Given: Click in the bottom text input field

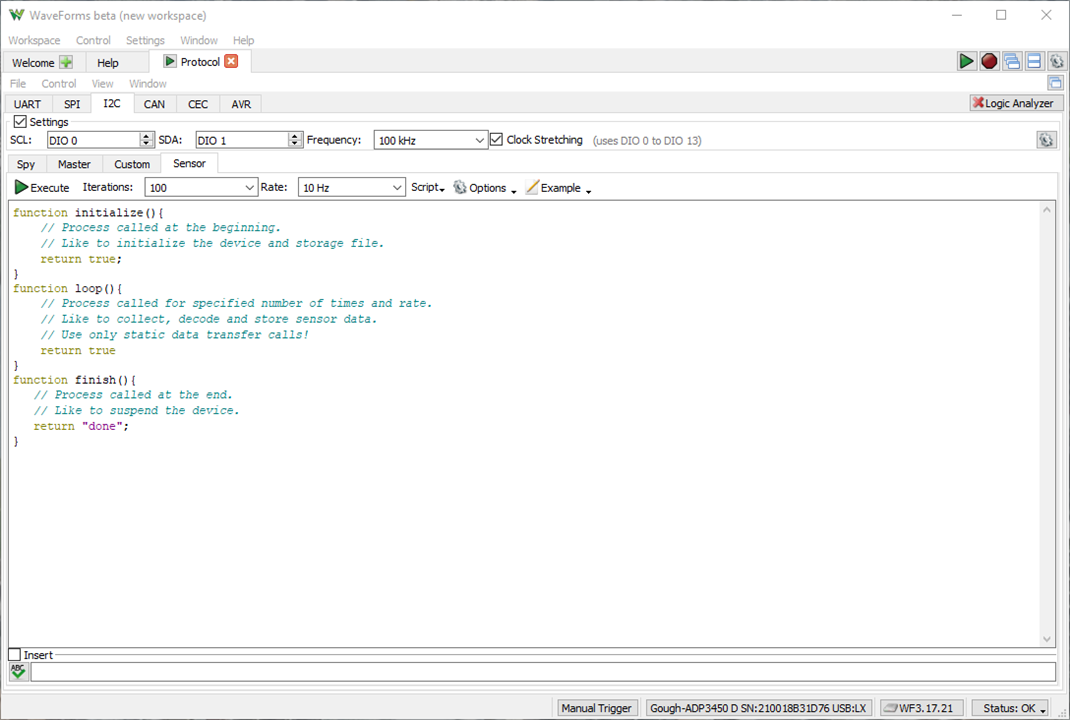Looking at the screenshot, I should click(543, 672).
